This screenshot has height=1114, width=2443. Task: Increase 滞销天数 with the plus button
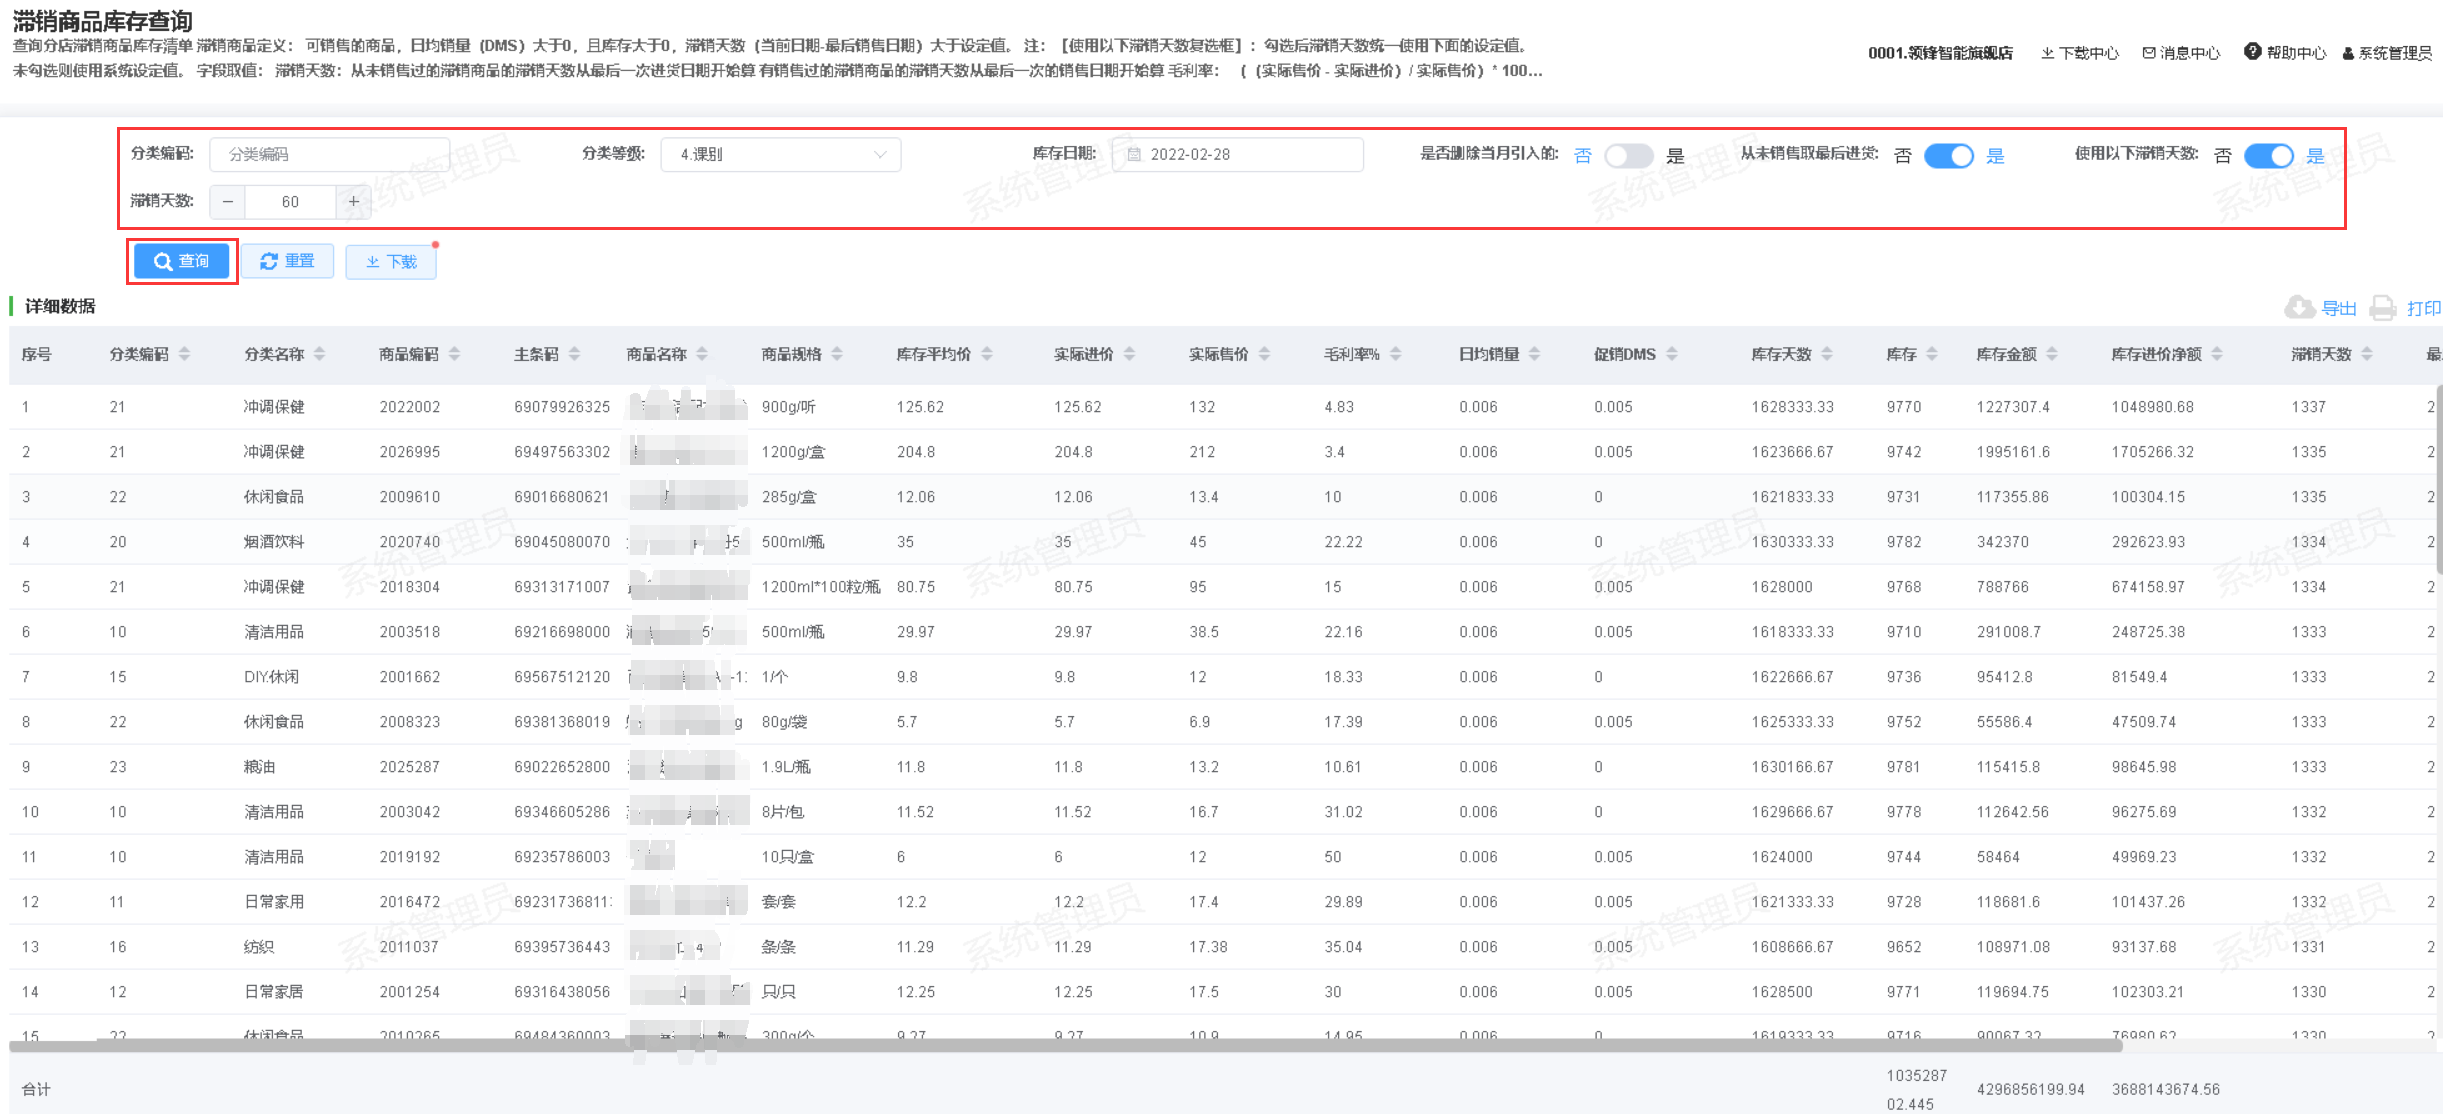353,202
